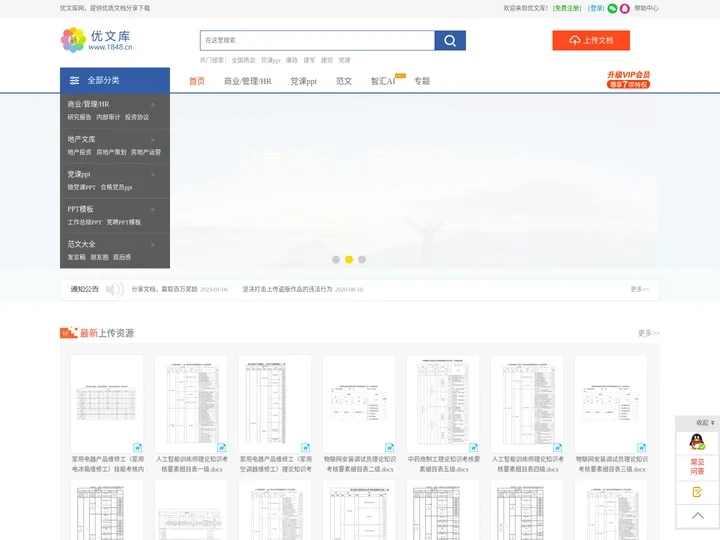
Task: Expand the 商业/管理/HR category arrow
Action: click(x=153, y=105)
